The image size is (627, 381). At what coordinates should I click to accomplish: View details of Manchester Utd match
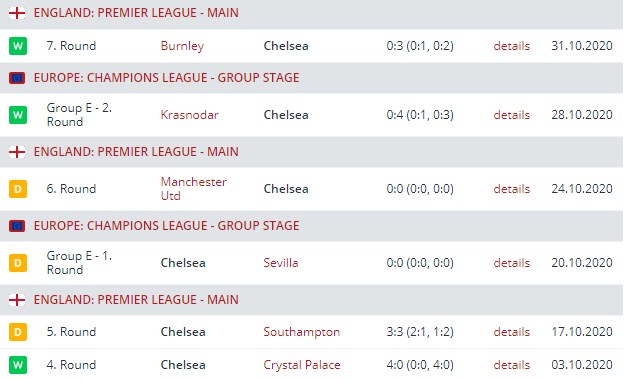coord(511,189)
